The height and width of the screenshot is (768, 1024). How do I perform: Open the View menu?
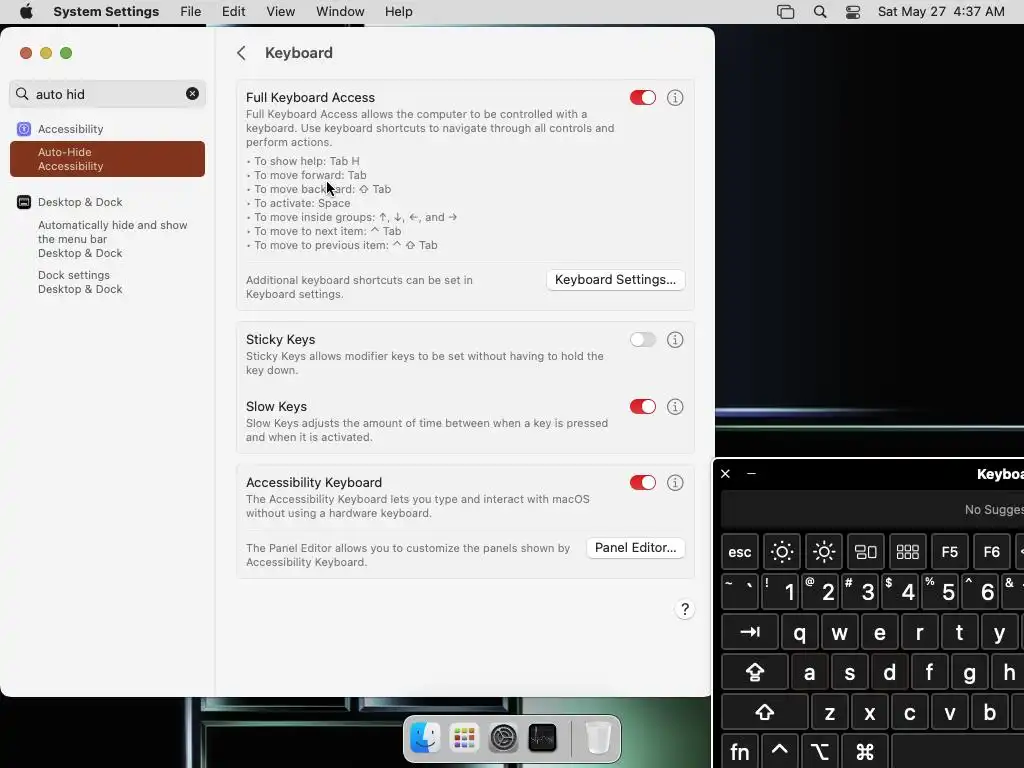281,12
